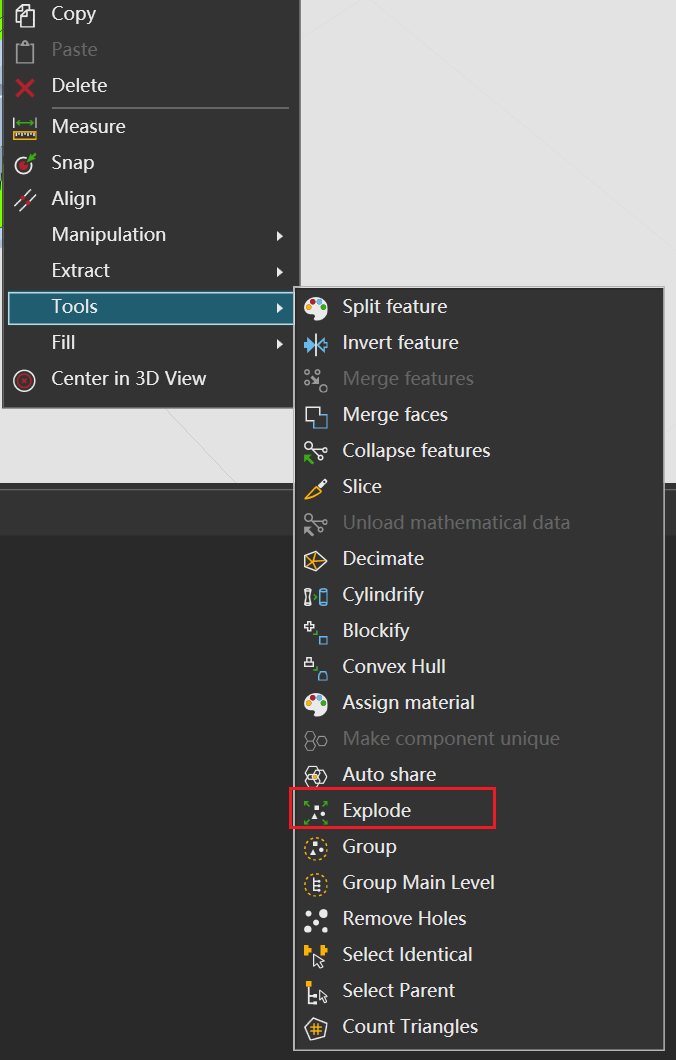Screen dimensions: 676x1060
Task: Click the Cylindrify icon
Action: click(316, 595)
